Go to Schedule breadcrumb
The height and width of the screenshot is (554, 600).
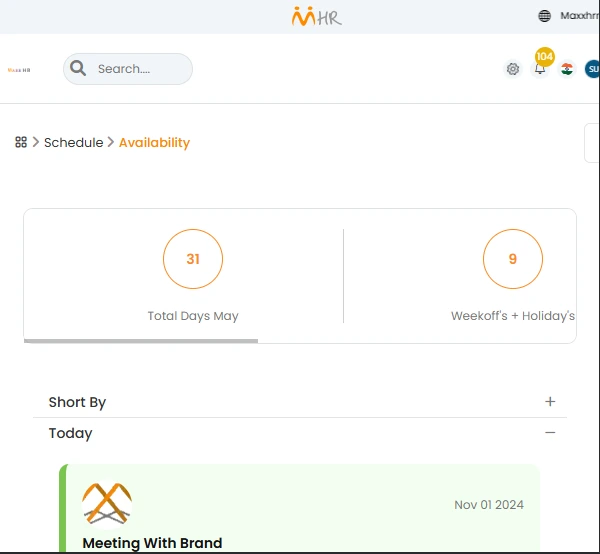point(73,142)
